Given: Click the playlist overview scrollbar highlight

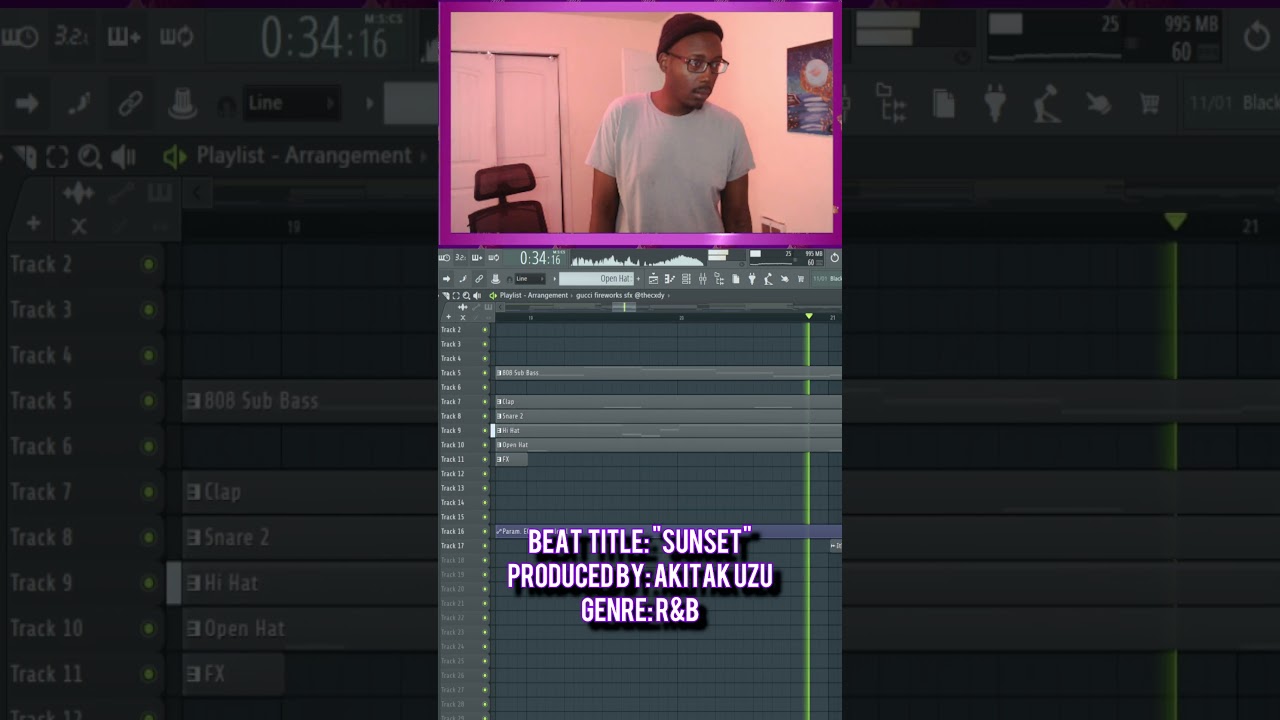Looking at the screenshot, I should [x=624, y=307].
